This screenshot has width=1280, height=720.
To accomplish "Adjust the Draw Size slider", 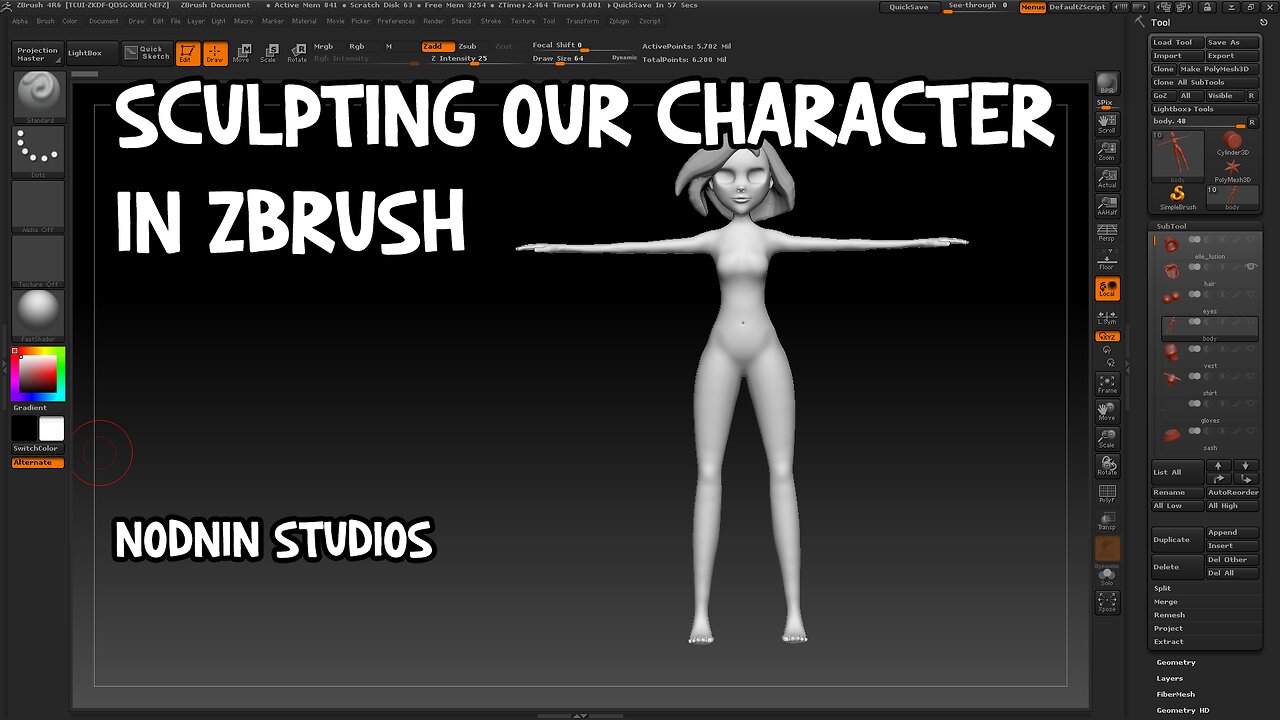I will (x=570, y=59).
